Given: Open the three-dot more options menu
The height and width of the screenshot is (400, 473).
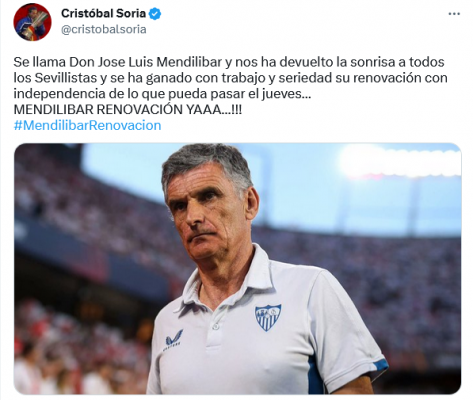Looking at the screenshot, I should click(454, 14).
